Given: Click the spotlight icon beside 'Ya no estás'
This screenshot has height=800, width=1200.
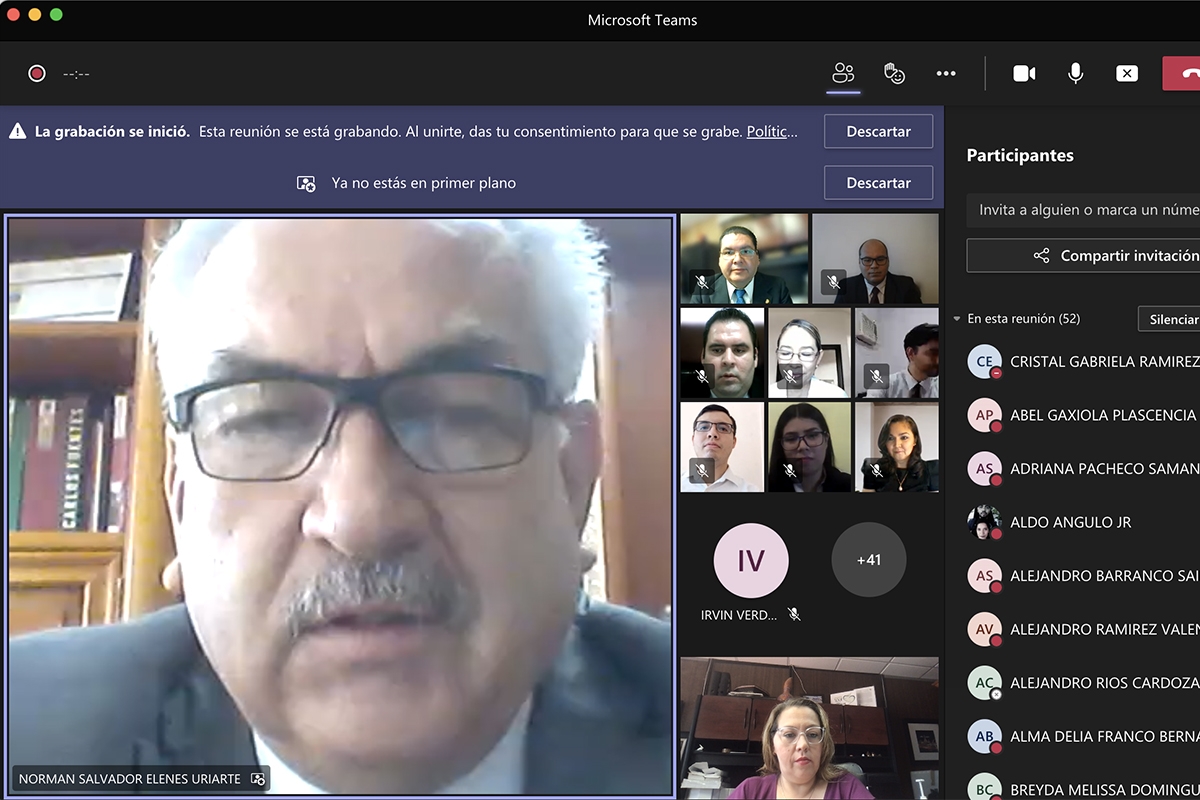Looking at the screenshot, I should click(x=306, y=183).
